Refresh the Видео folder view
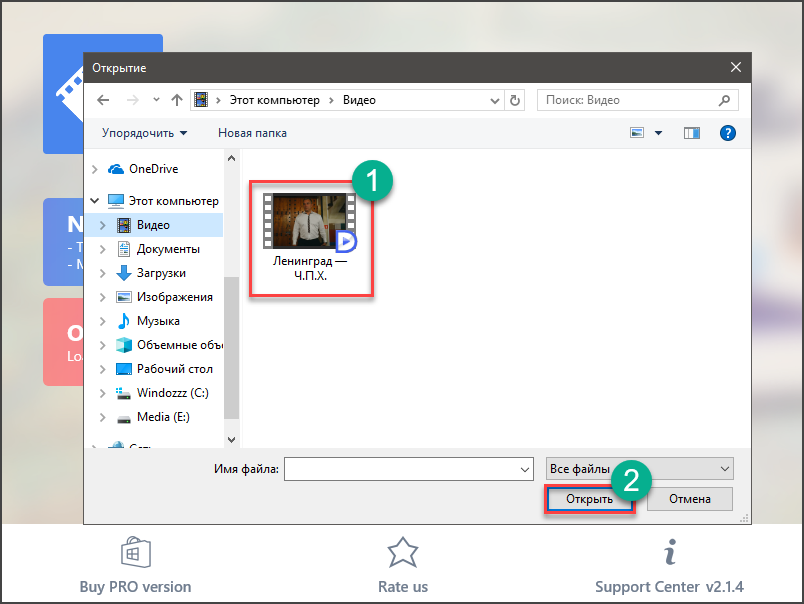Image resolution: width=804 pixels, height=604 pixels. pyautogui.click(x=515, y=100)
